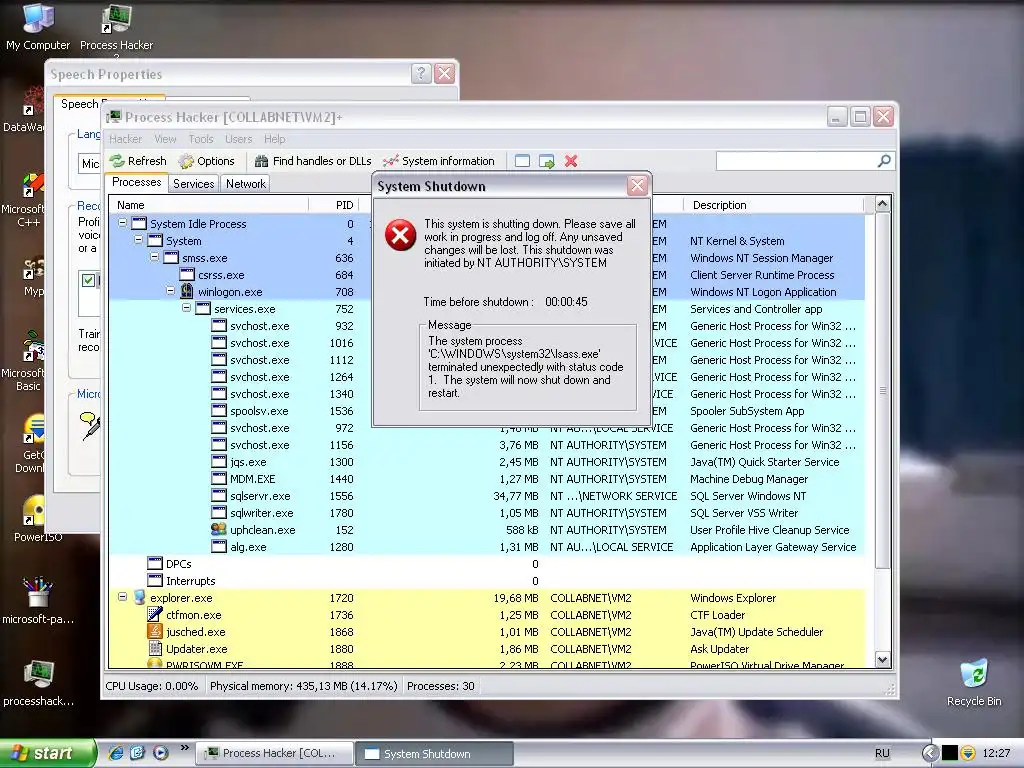Click the winlogon.exe process icon
Screen dimensions: 1024x768
click(187, 291)
